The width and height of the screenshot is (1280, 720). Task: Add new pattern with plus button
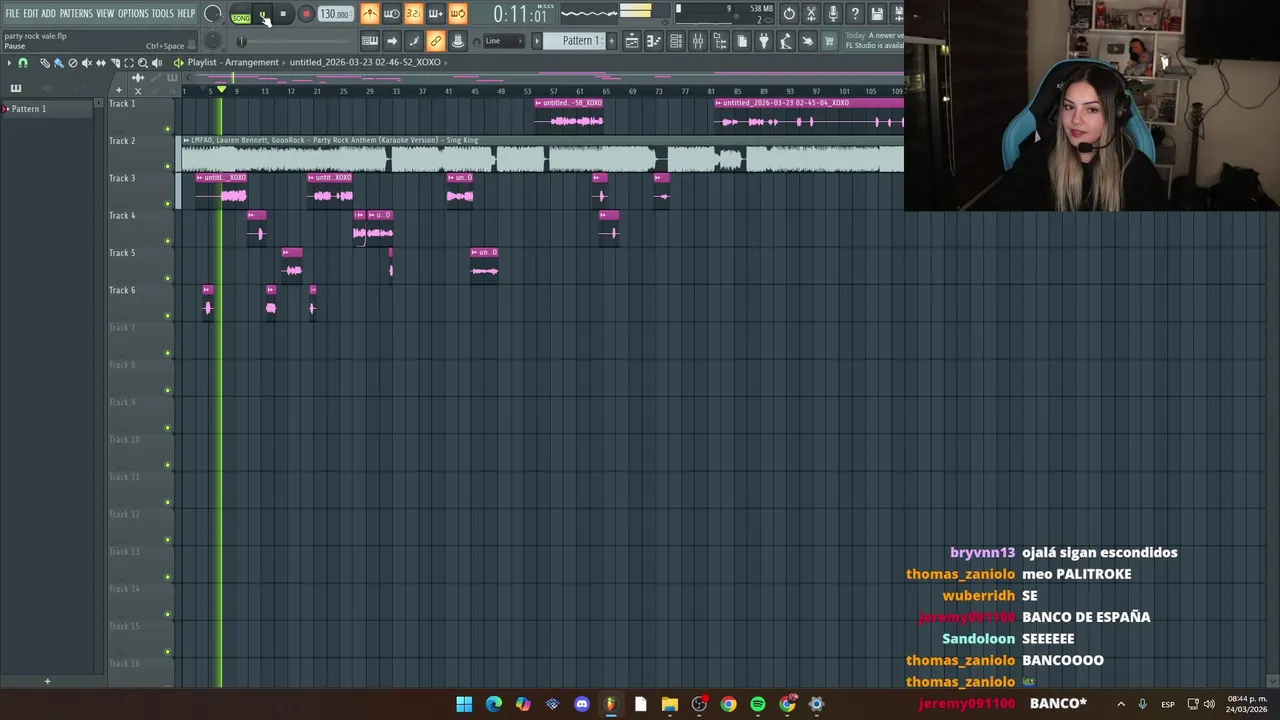(612, 41)
